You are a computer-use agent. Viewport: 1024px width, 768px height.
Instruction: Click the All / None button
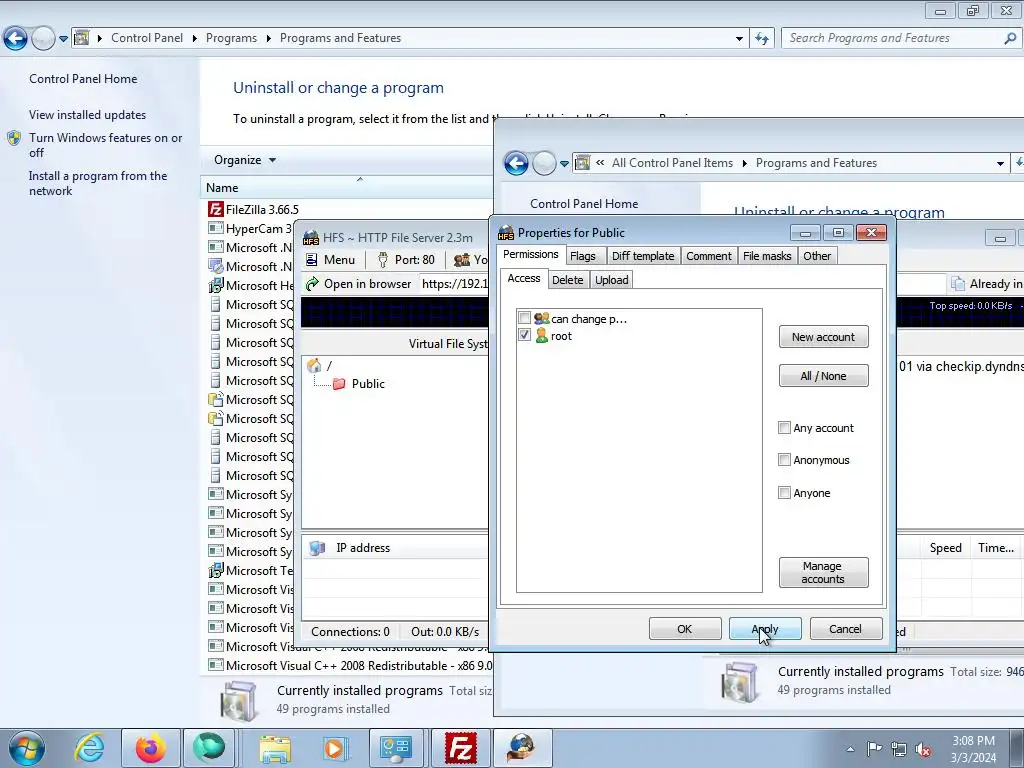[824, 376]
